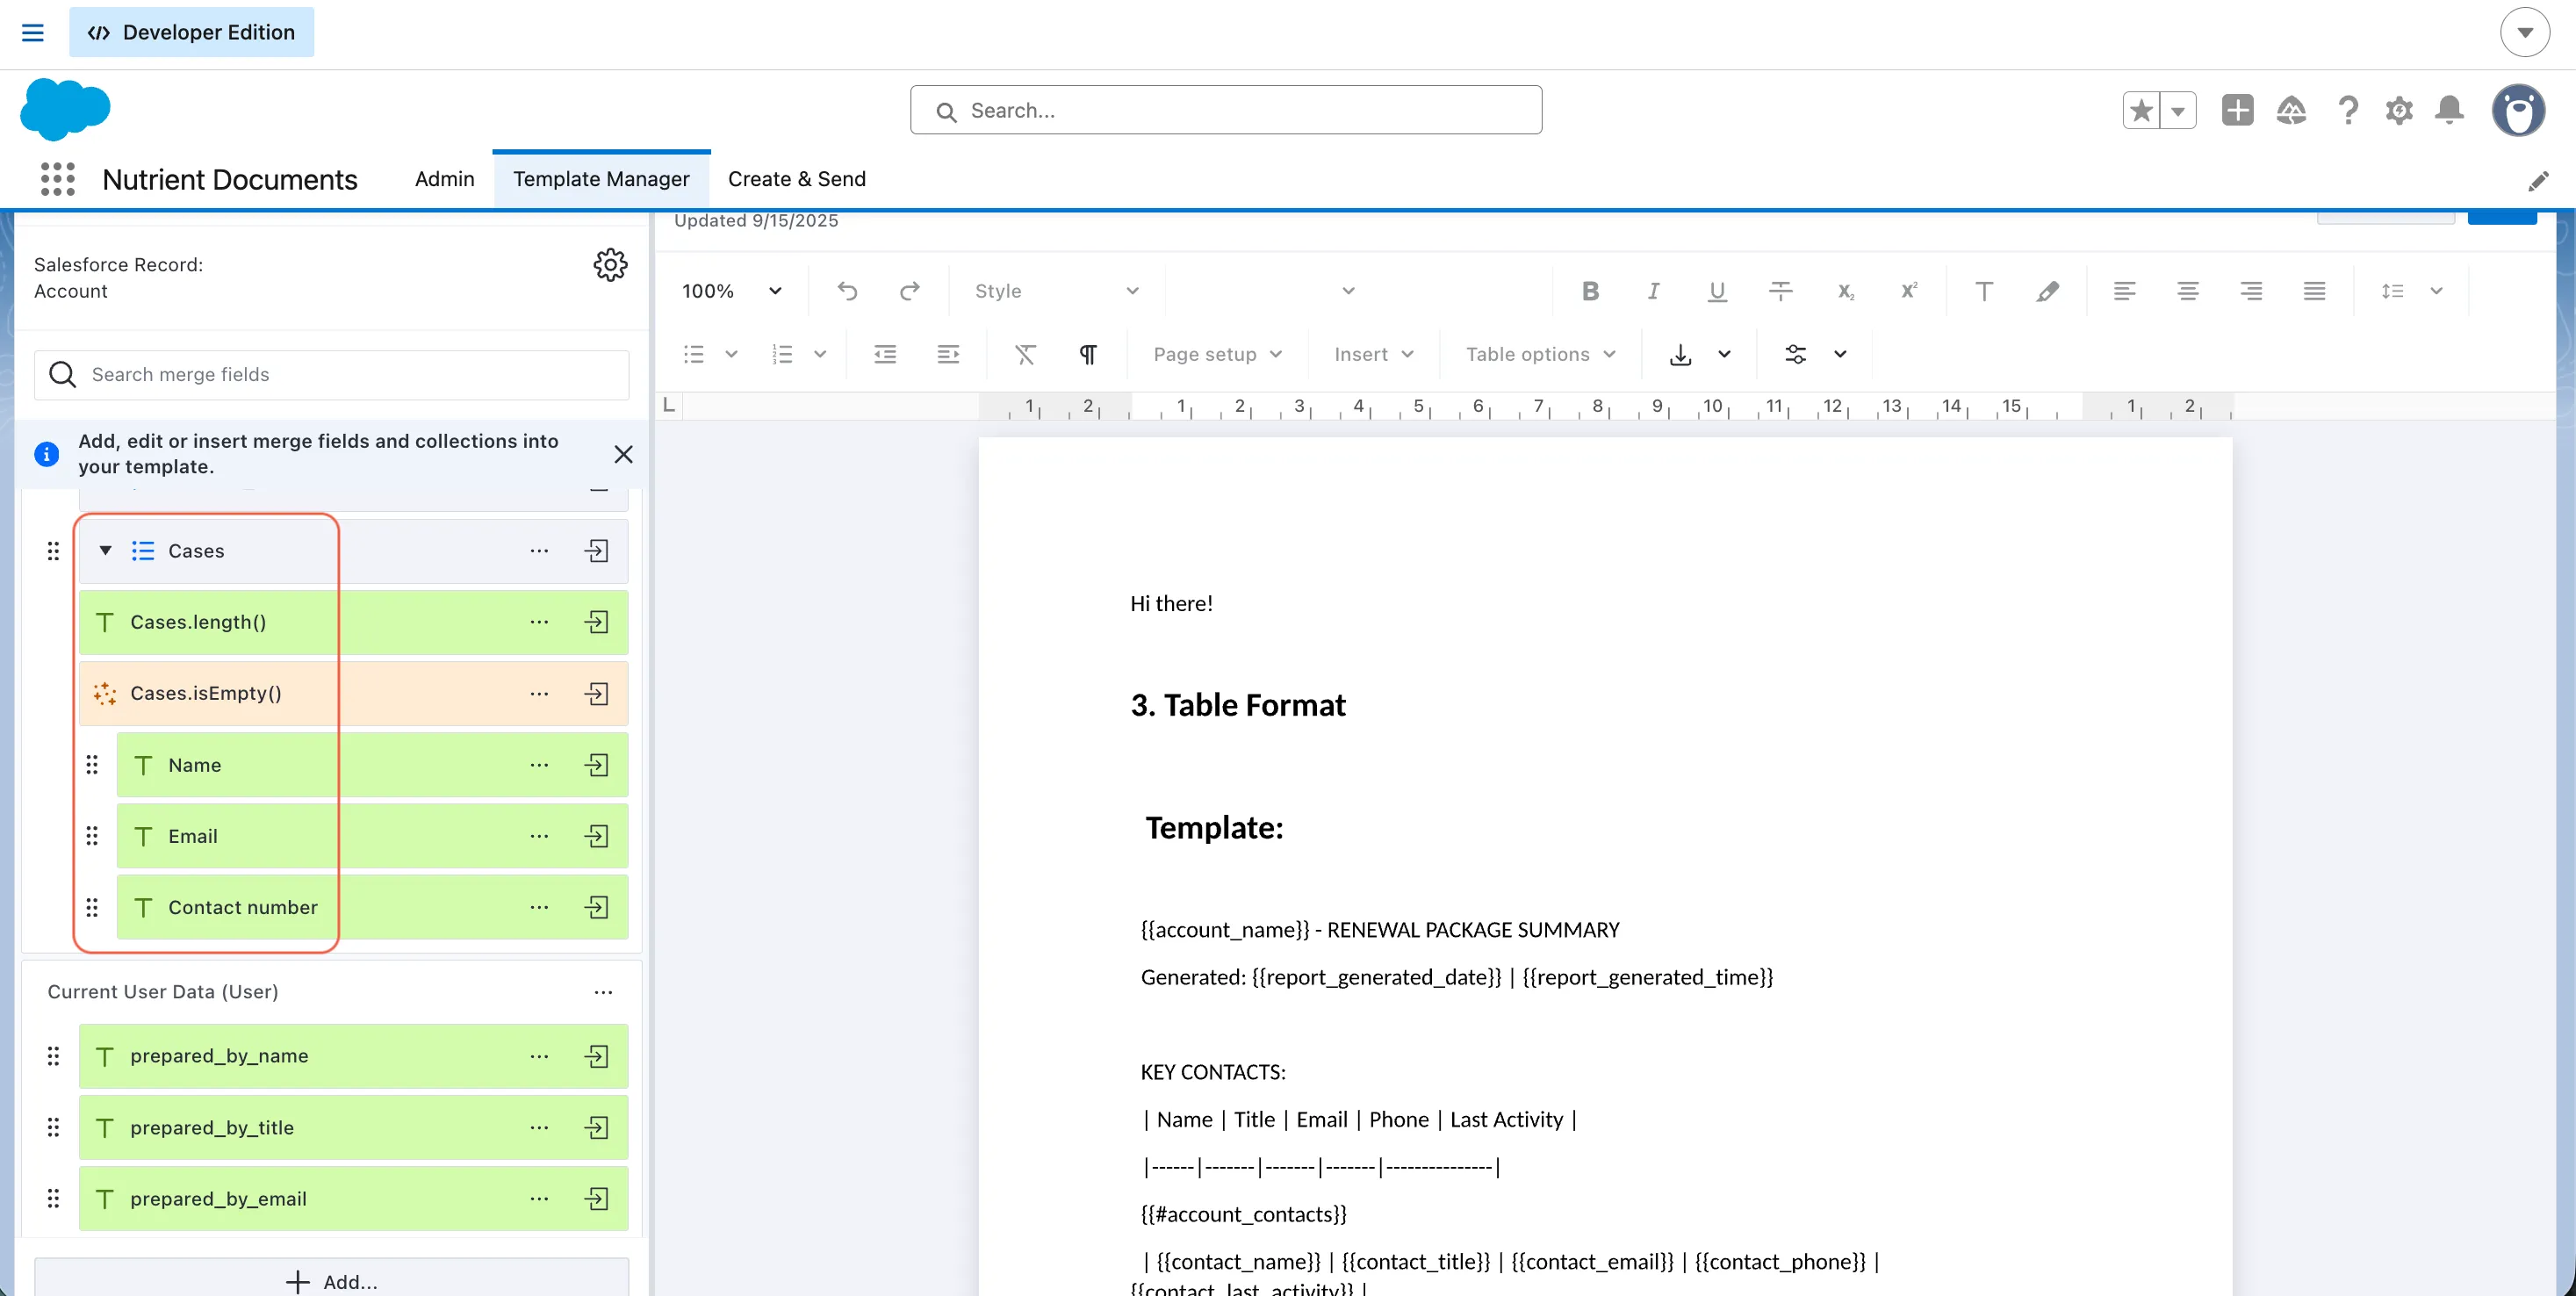Click the Developer Edition badge

191,32
